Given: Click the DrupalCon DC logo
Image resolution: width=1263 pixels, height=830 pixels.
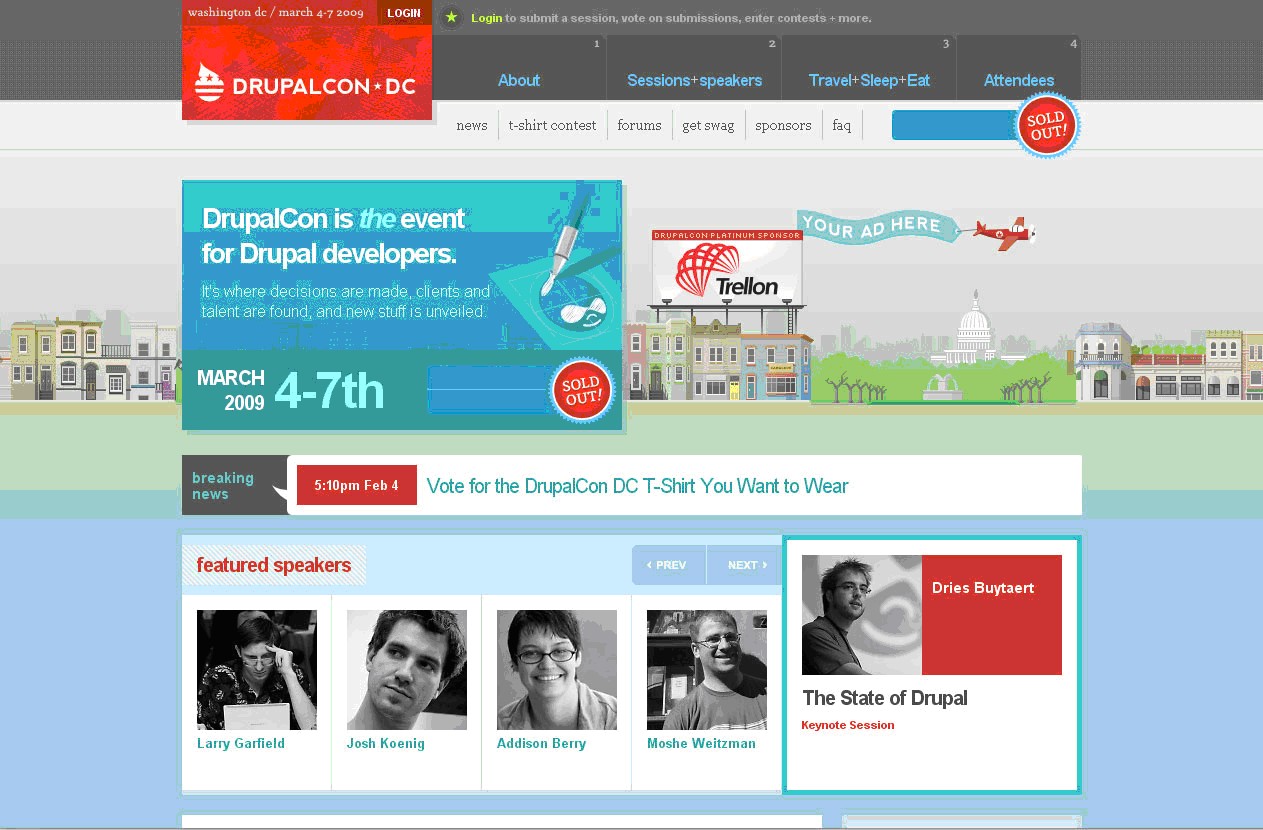Looking at the screenshot, I should coord(306,85).
